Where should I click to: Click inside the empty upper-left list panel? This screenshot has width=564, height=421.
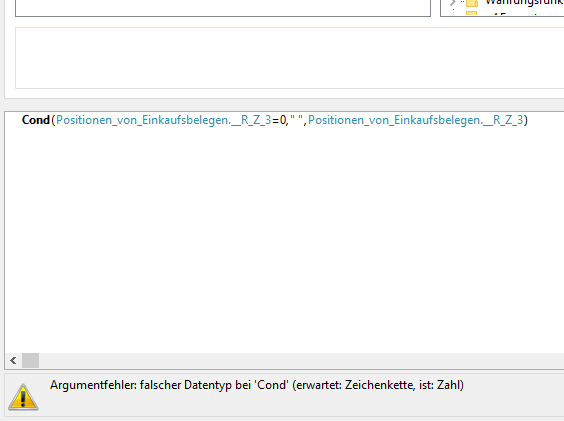point(223,7)
